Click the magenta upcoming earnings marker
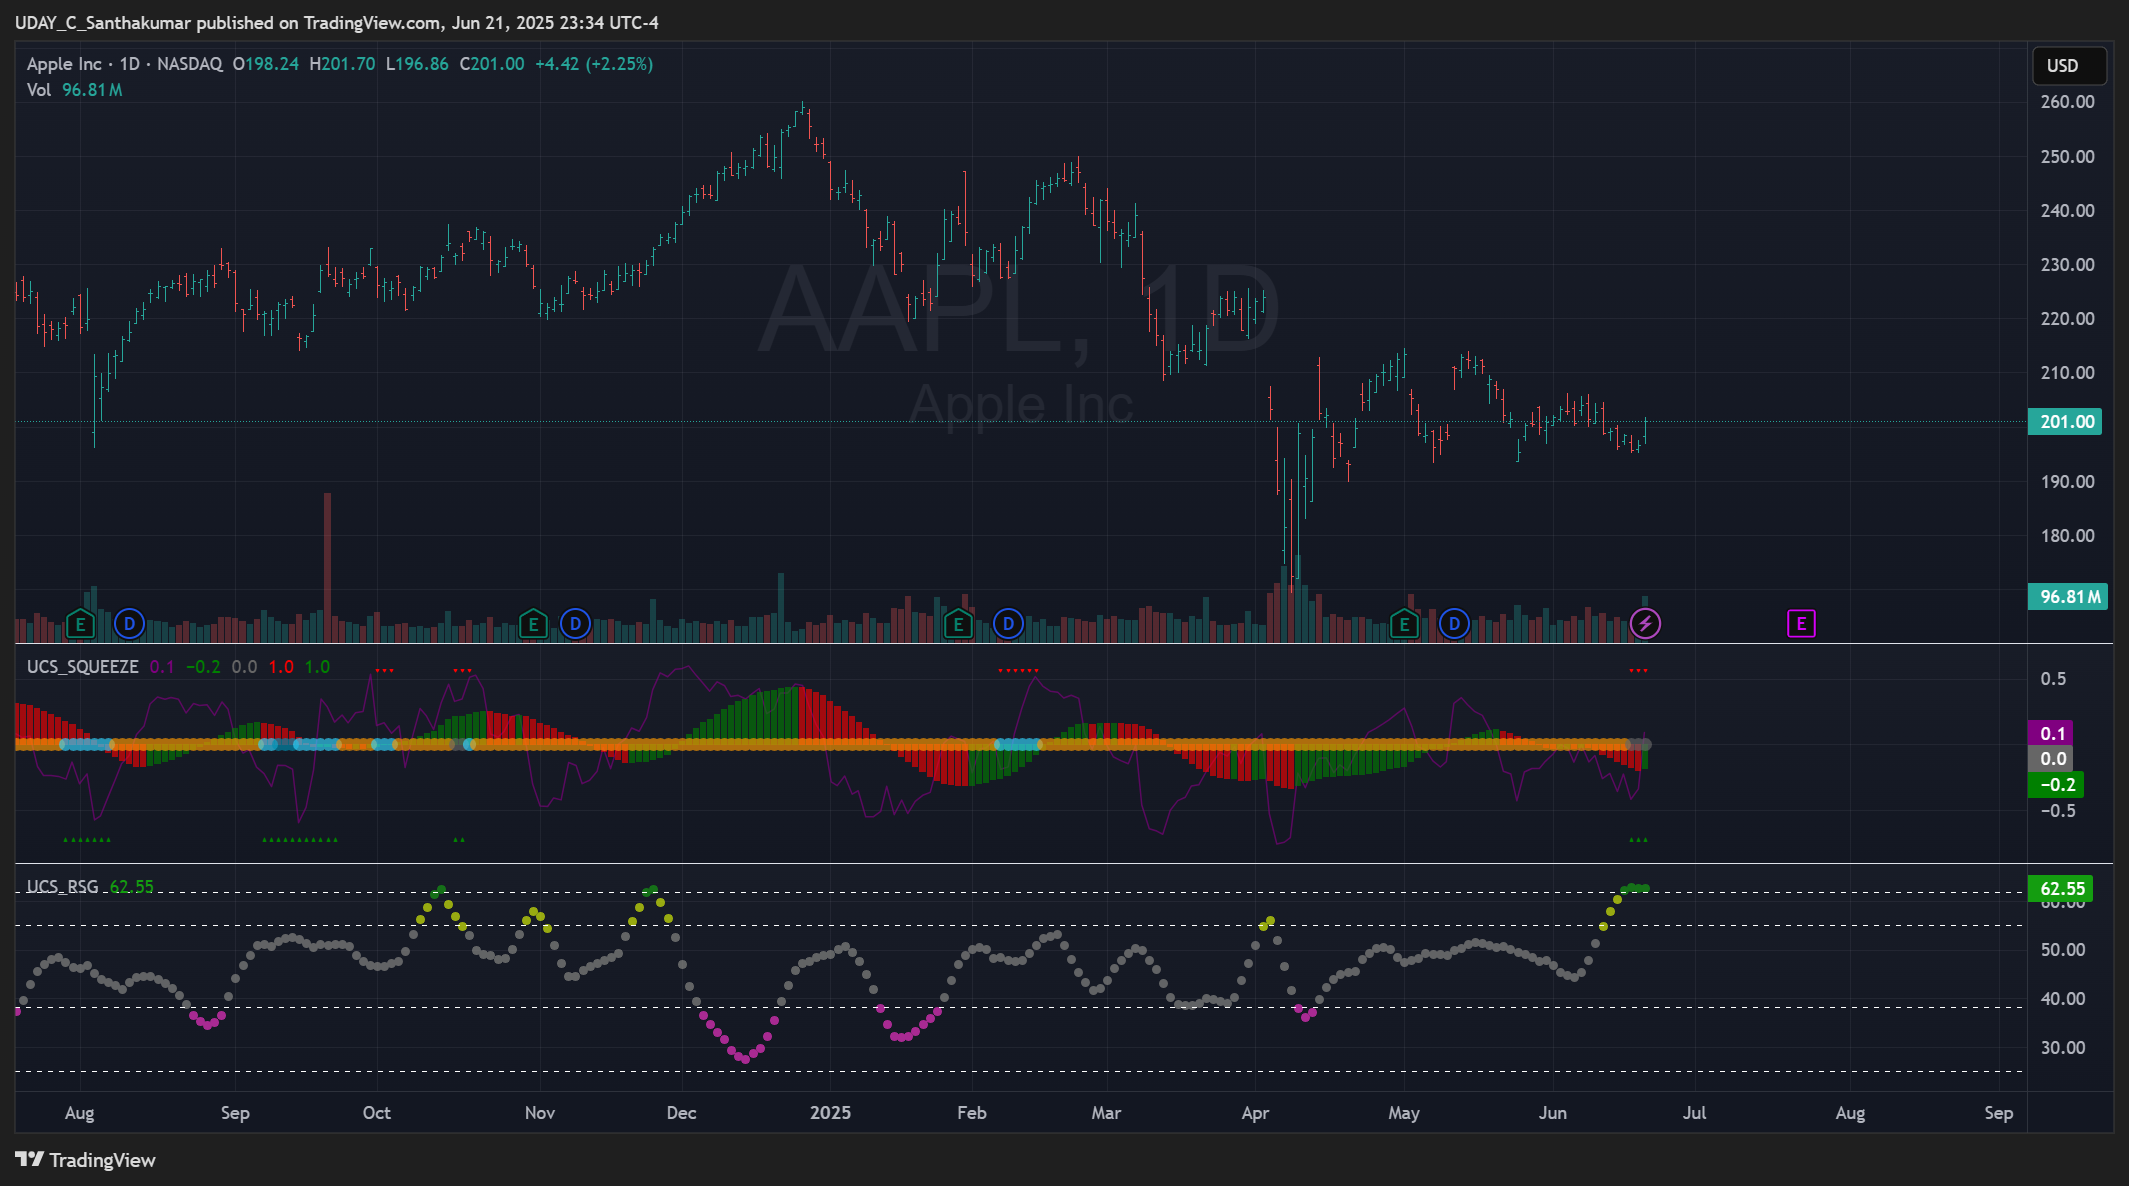Viewport: 2129px width, 1186px height. click(x=1801, y=624)
